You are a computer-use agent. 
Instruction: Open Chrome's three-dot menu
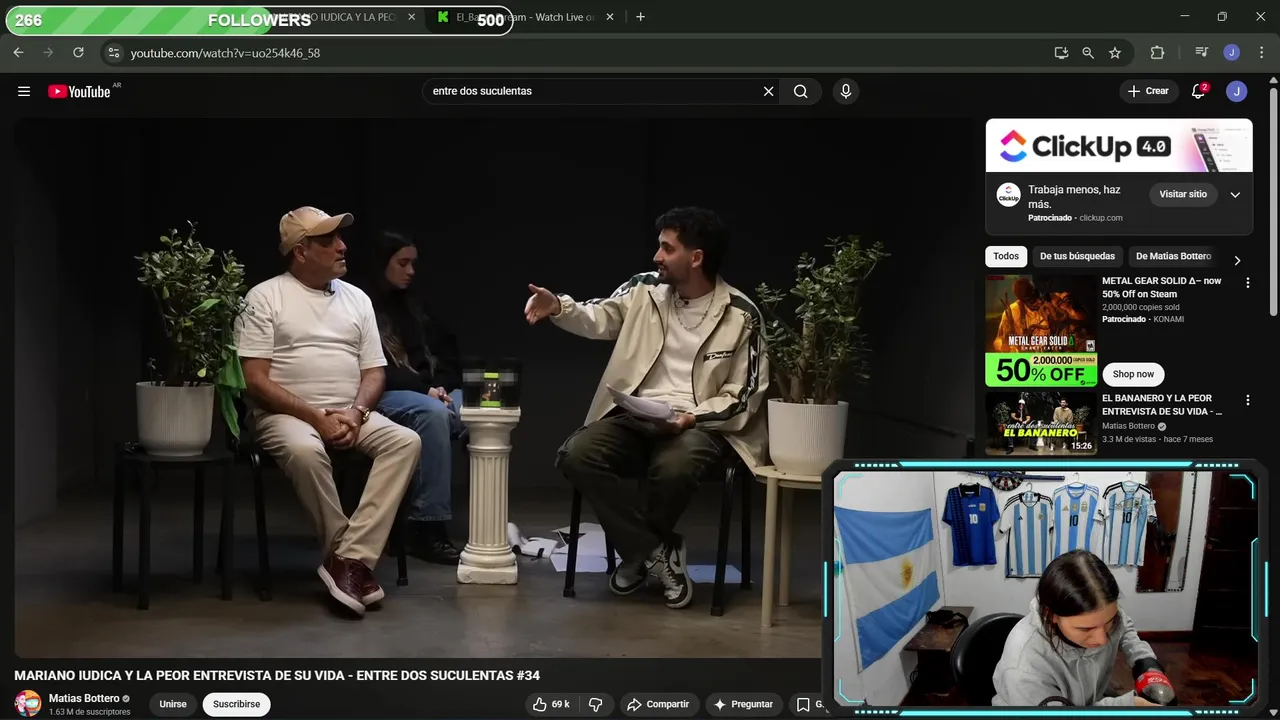pos(1260,53)
